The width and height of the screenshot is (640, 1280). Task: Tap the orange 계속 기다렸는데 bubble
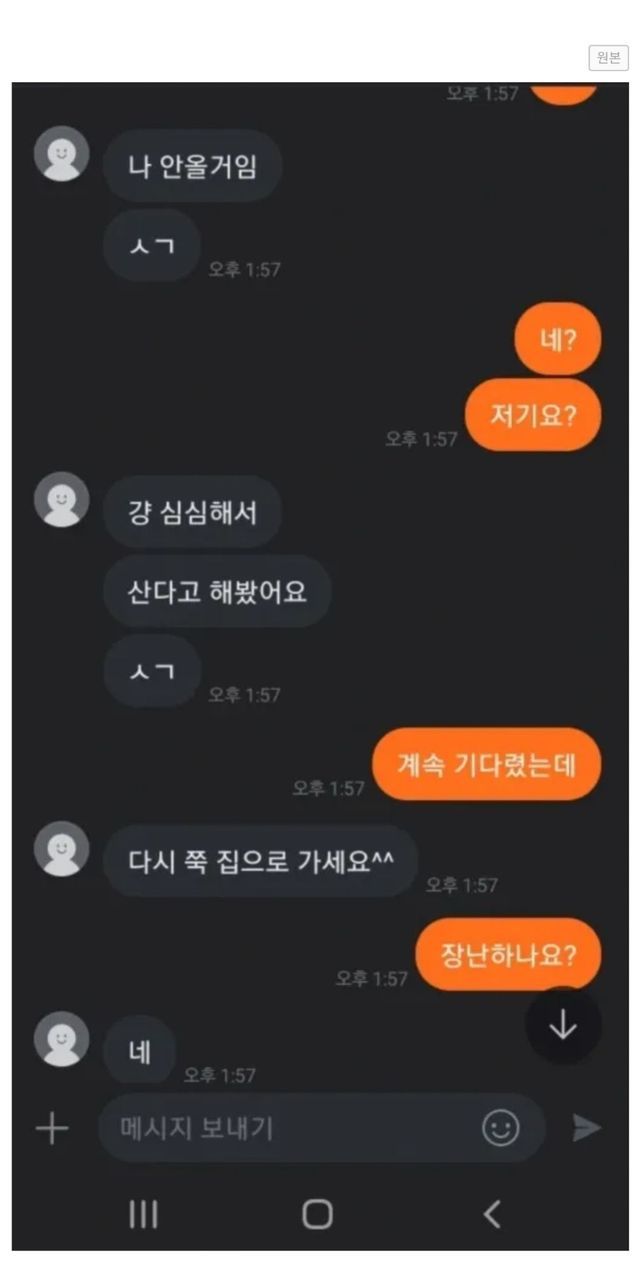(486, 764)
